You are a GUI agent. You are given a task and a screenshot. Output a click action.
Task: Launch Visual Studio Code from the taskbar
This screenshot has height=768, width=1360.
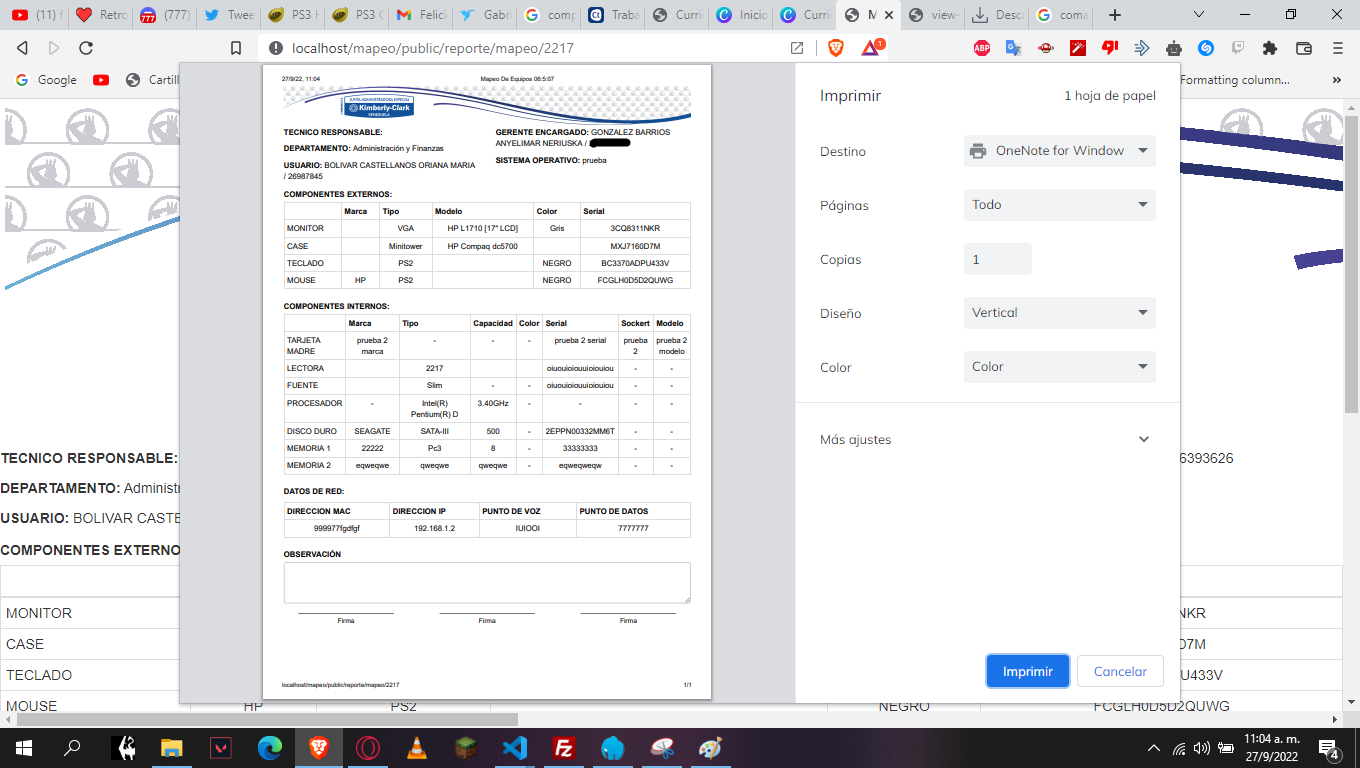[x=515, y=747]
